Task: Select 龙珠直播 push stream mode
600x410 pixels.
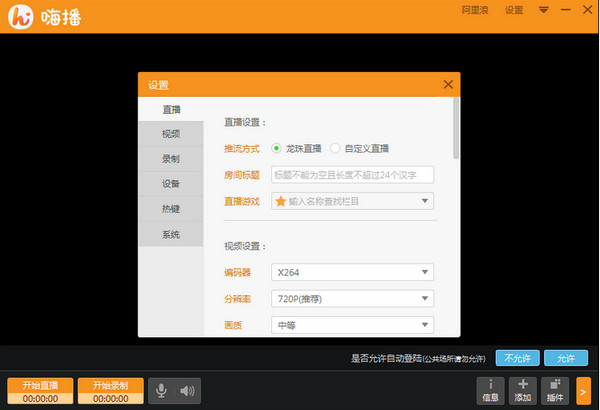Action: click(x=277, y=148)
